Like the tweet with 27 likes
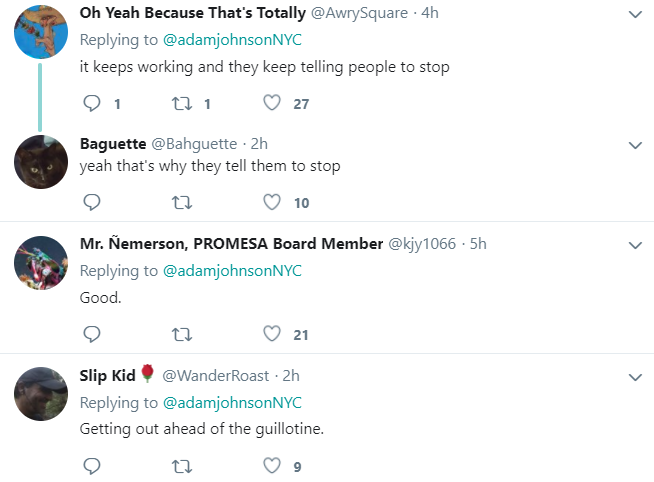Image resolution: width=654 pixels, height=482 pixels. 272,103
